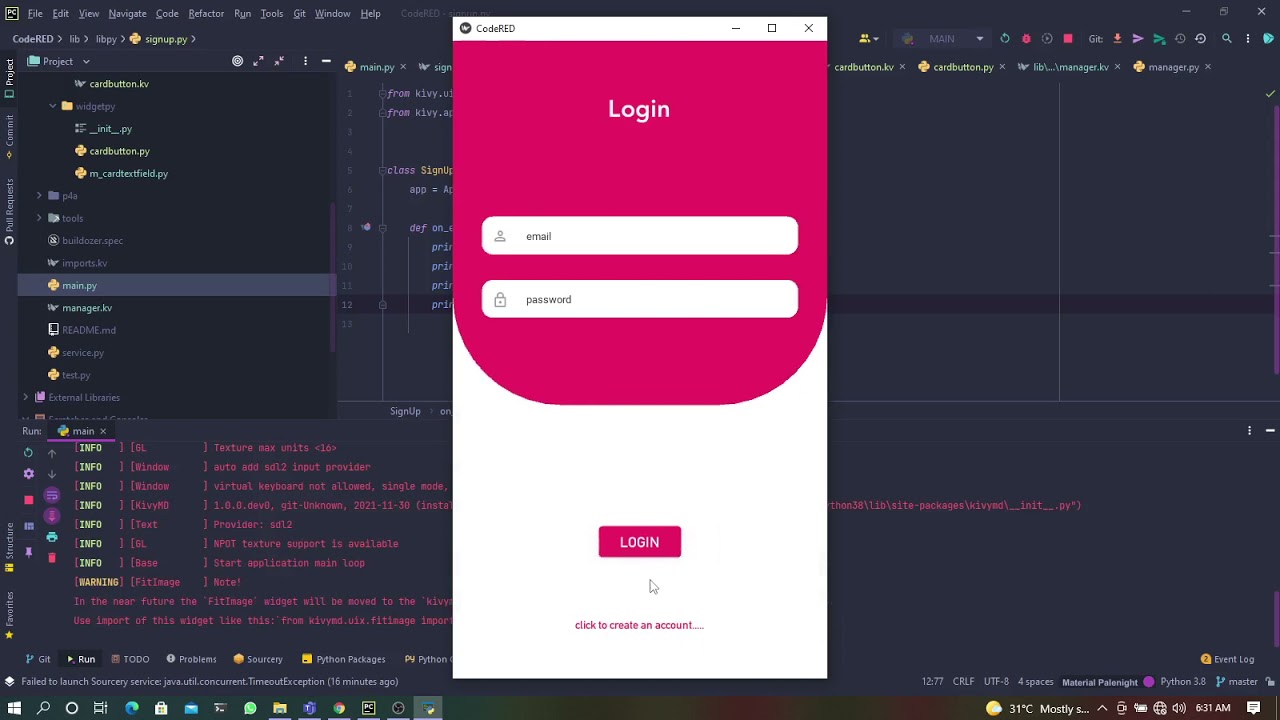1280x720 pixels.
Task: Click Collapse All icon in Project panel
Action: (x=281, y=61)
